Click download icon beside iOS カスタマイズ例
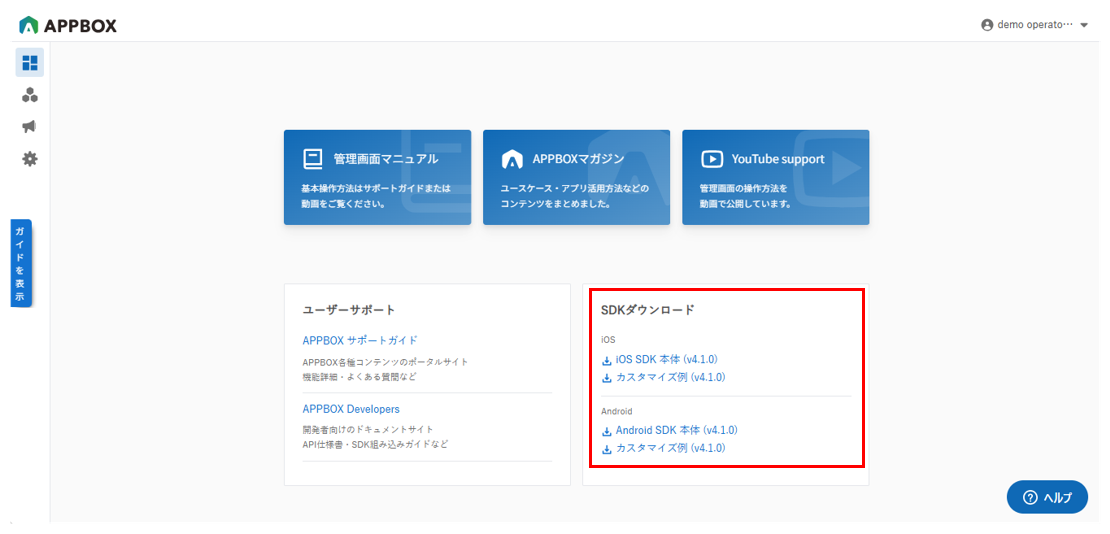 tap(607, 378)
